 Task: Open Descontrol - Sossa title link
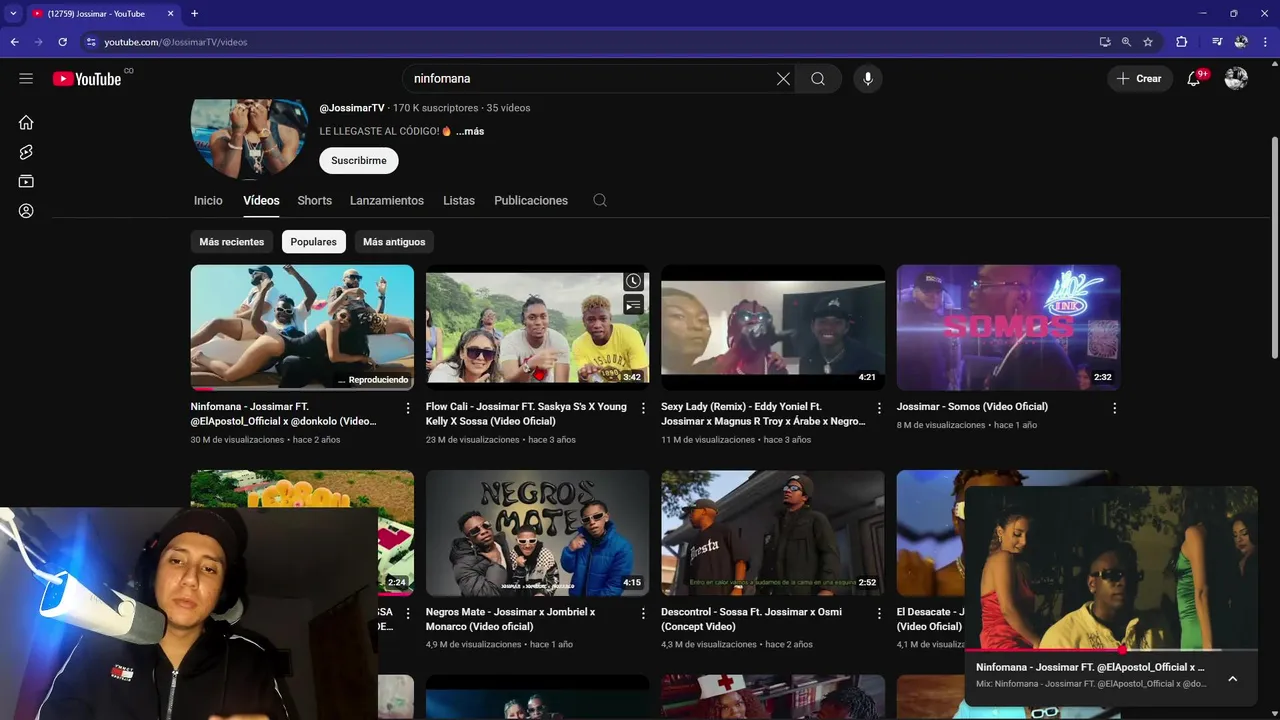coord(751,619)
